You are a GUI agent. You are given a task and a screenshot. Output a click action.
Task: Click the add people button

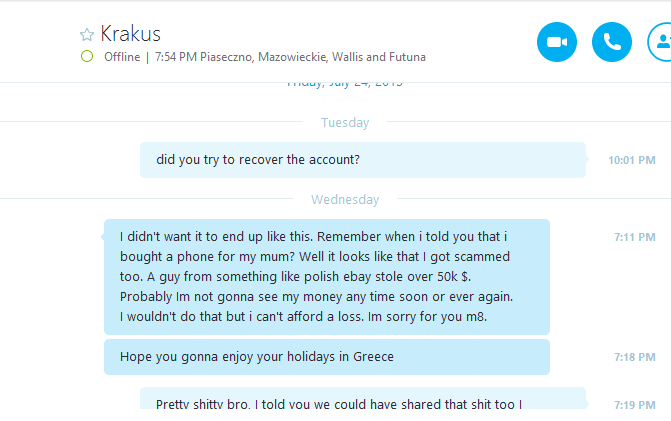pos(662,42)
